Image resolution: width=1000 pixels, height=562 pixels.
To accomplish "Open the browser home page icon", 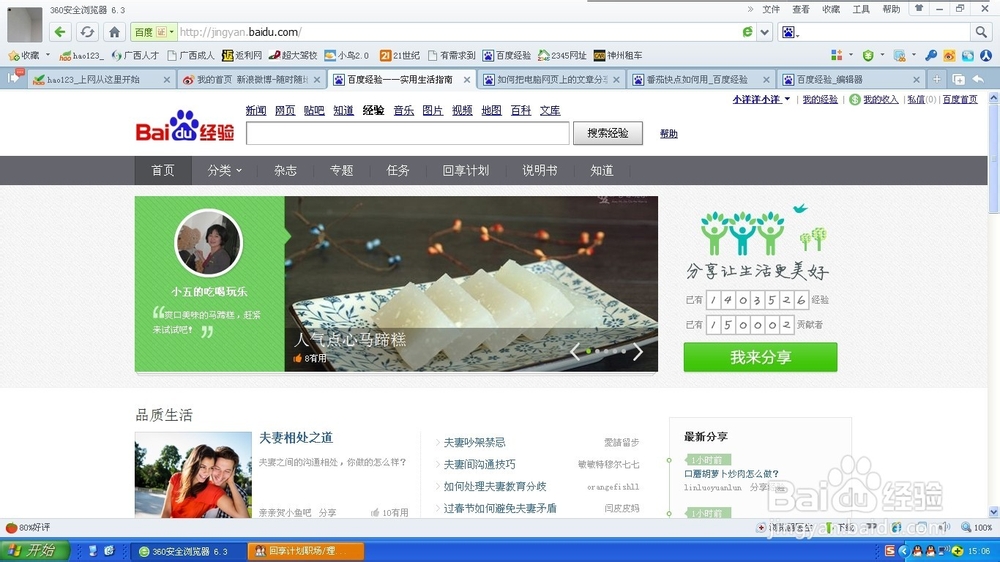I will (x=114, y=32).
